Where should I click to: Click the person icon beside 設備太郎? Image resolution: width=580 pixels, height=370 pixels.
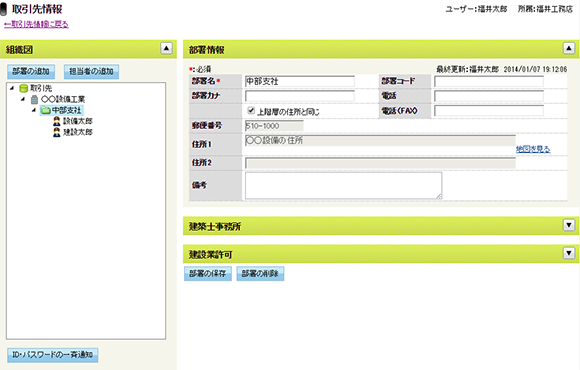pyautogui.click(x=57, y=121)
